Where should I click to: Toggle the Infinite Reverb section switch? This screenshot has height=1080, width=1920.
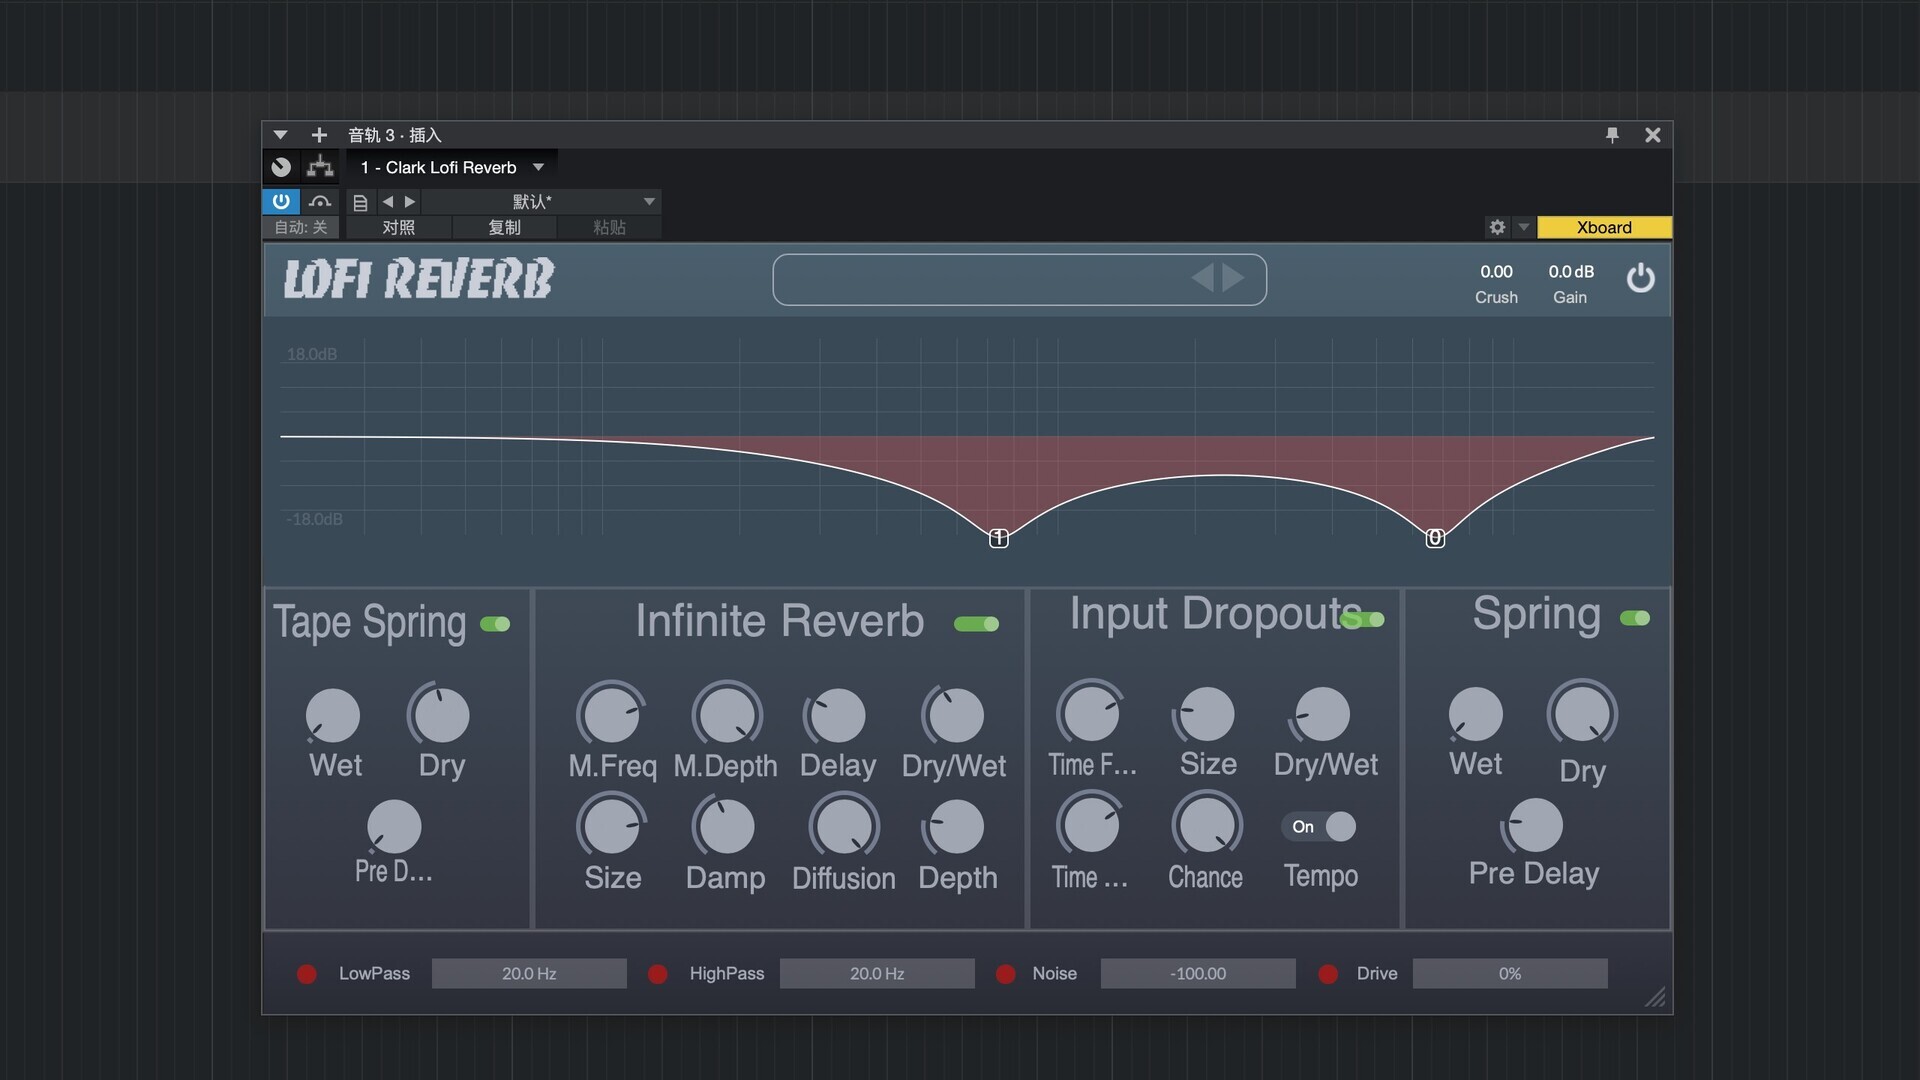[x=976, y=624]
